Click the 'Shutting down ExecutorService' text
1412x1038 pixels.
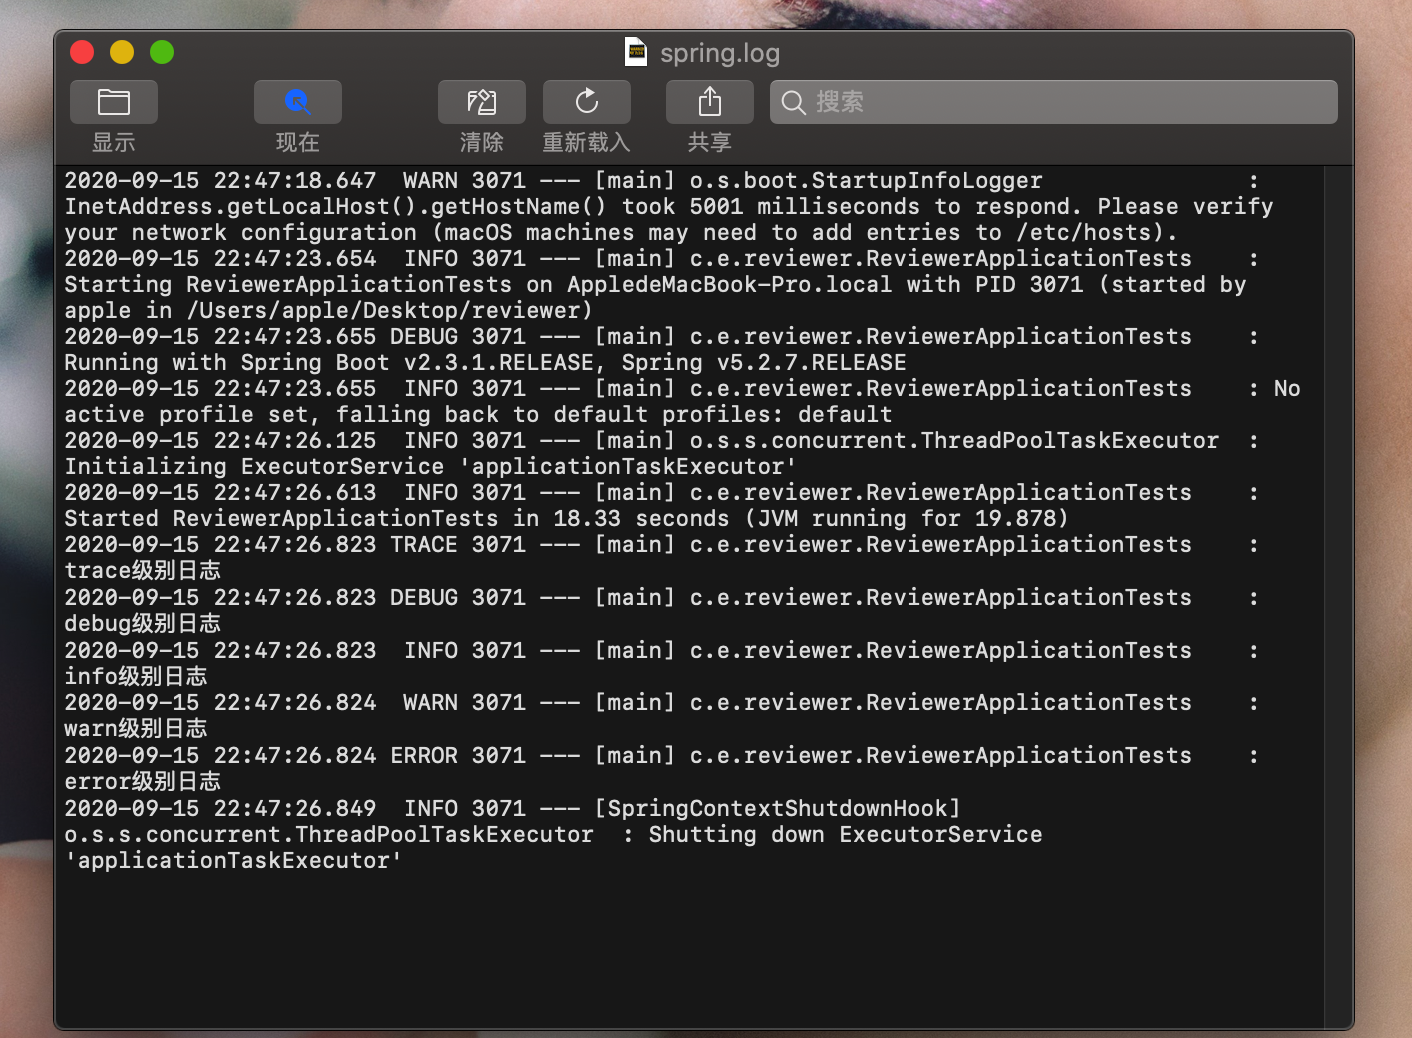[x=845, y=835]
